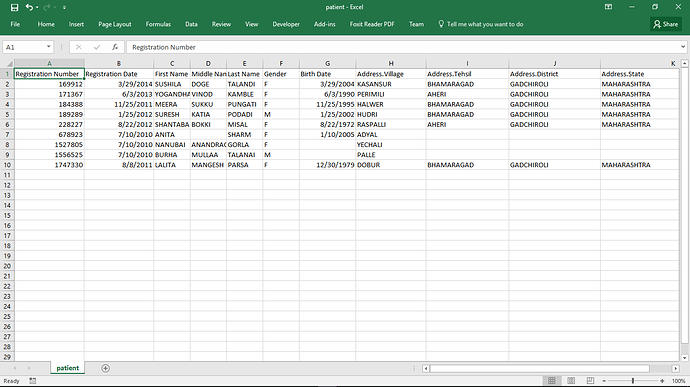690x387 pixels.
Task: Click the Address.State header cell
Action: click(x=639, y=74)
